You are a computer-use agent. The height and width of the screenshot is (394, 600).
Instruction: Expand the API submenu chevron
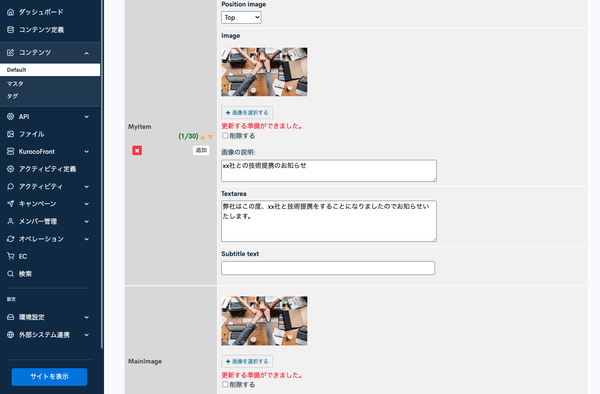click(86, 117)
